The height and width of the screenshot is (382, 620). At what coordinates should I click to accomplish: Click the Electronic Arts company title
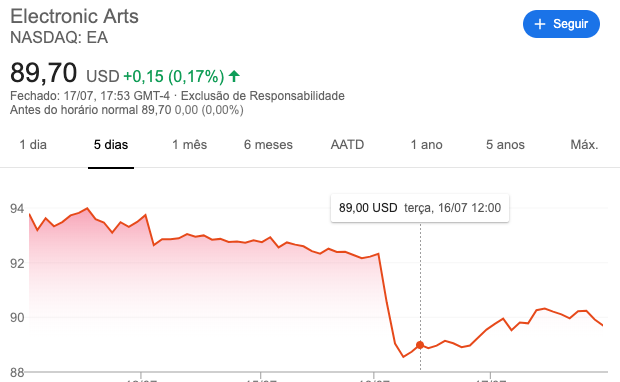[x=74, y=17]
